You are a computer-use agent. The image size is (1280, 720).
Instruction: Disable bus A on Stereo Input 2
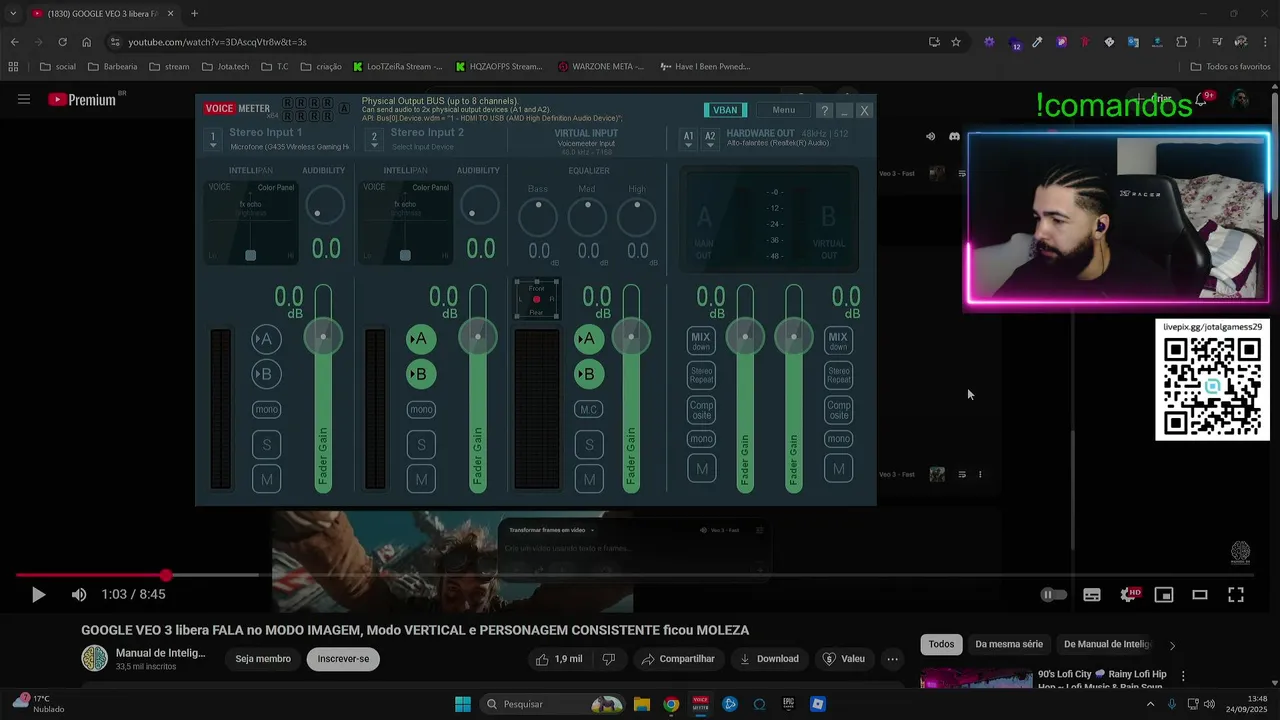tap(420, 339)
